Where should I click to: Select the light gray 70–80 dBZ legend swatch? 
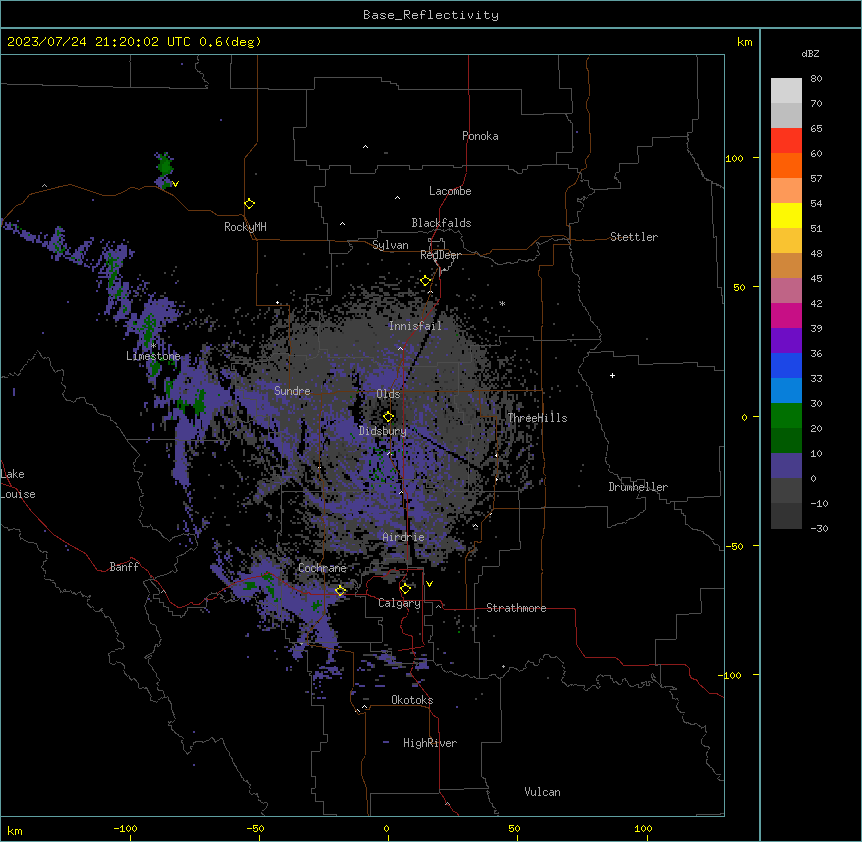coord(786,91)
